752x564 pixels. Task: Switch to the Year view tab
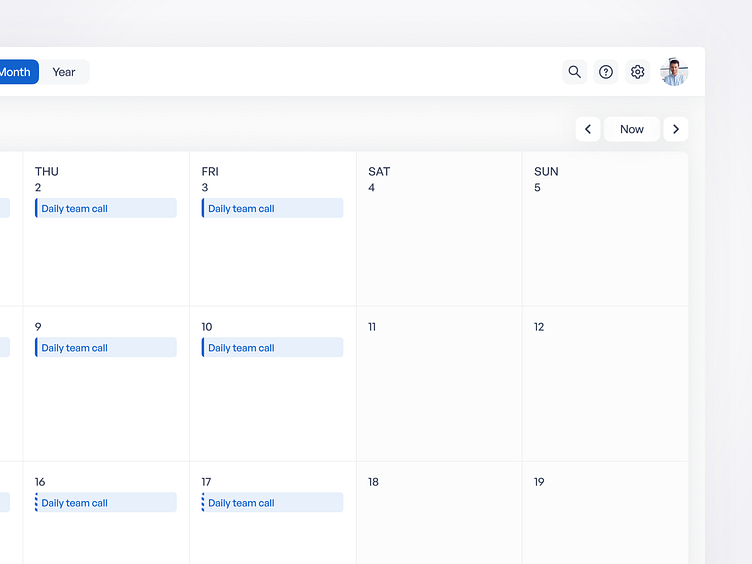point(64,72)
